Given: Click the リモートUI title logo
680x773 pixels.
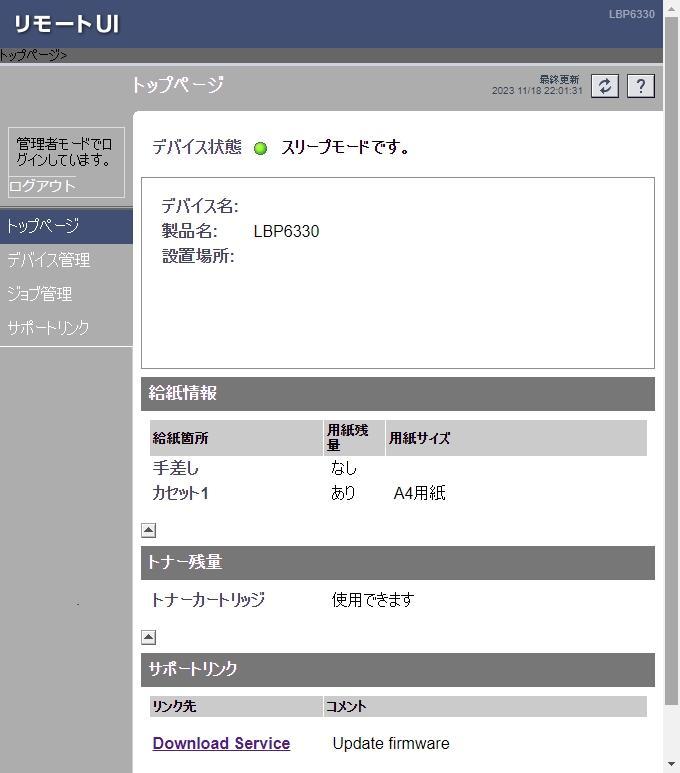Looking at the screenshot, I should click(67, 24).
